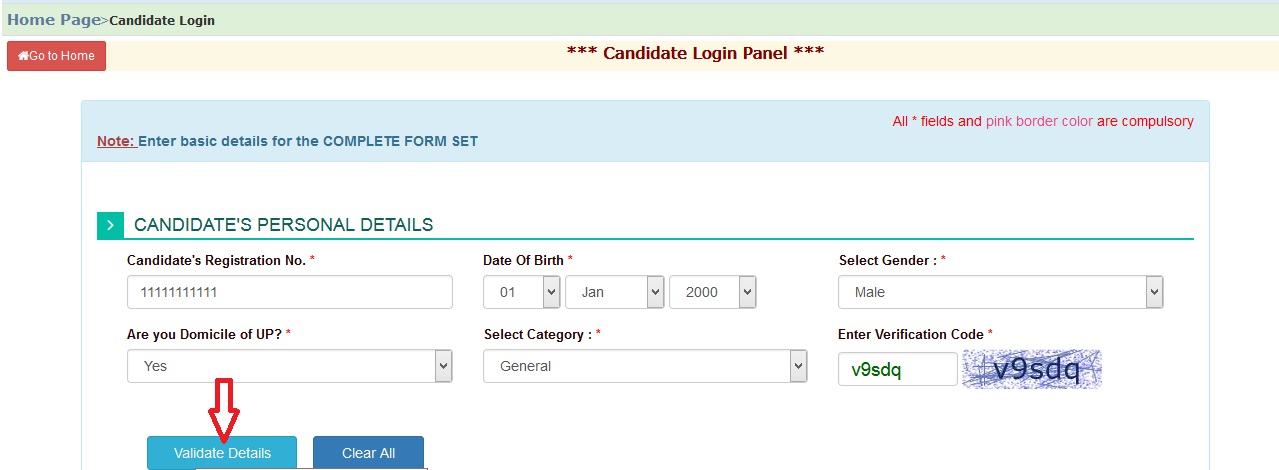Click the verification code input field
Viewport: 1279px width, 470px height.
tap(897, 369)
